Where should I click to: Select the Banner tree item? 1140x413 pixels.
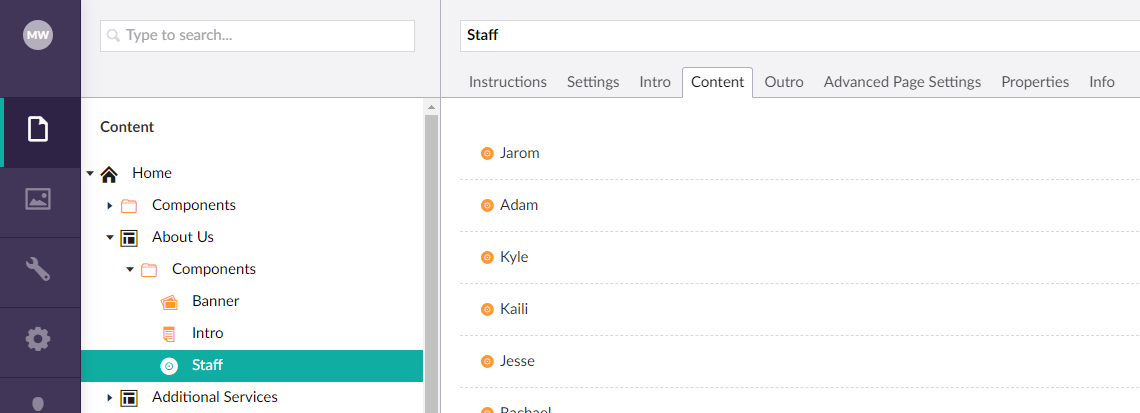tap(215, 301)
